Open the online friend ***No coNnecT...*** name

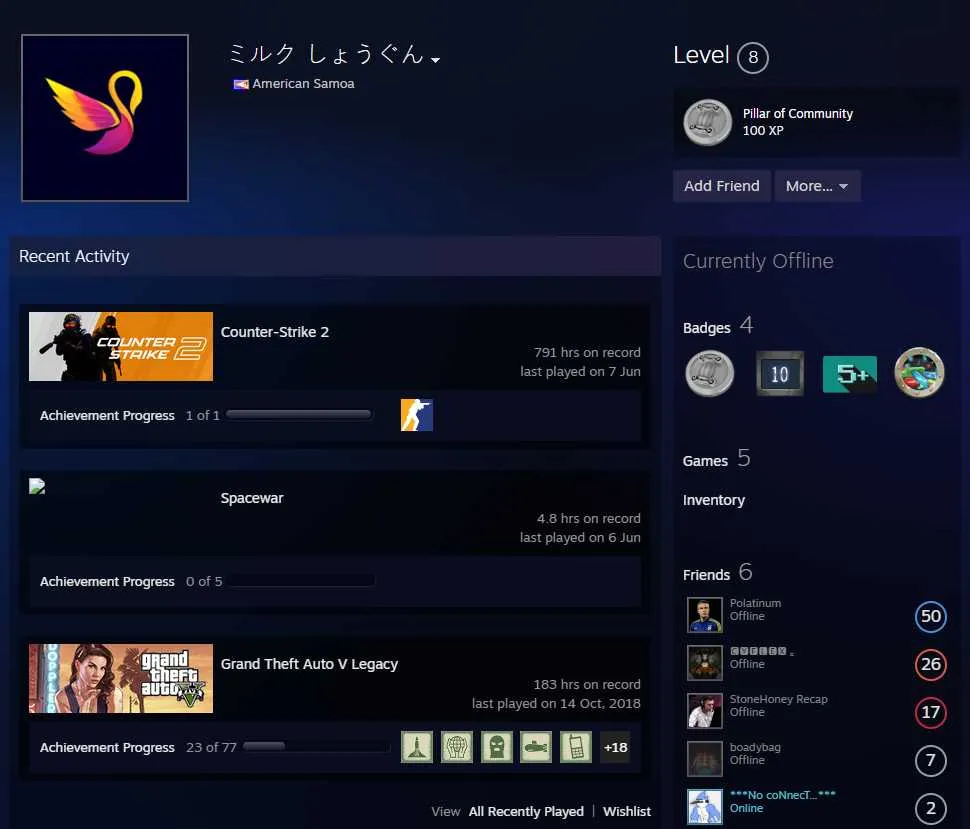783,795
